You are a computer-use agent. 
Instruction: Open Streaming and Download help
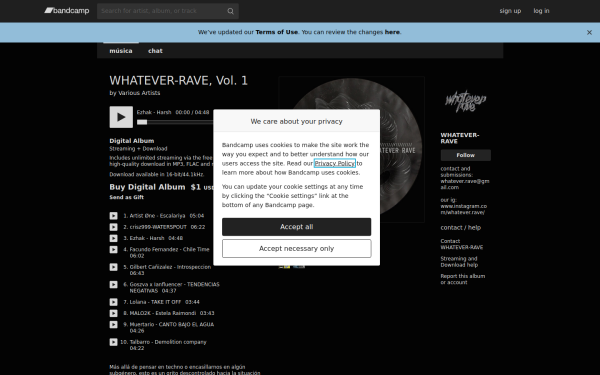tap(459, 262)
